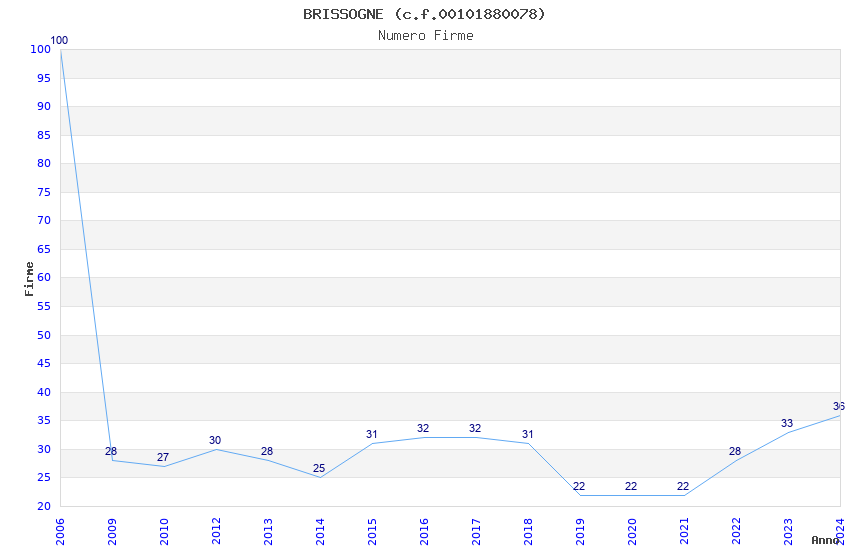Screen dimensions: 850x550
Task: Click the y-axis value 30
Action: pyautogui.click(x=44, y=449)
